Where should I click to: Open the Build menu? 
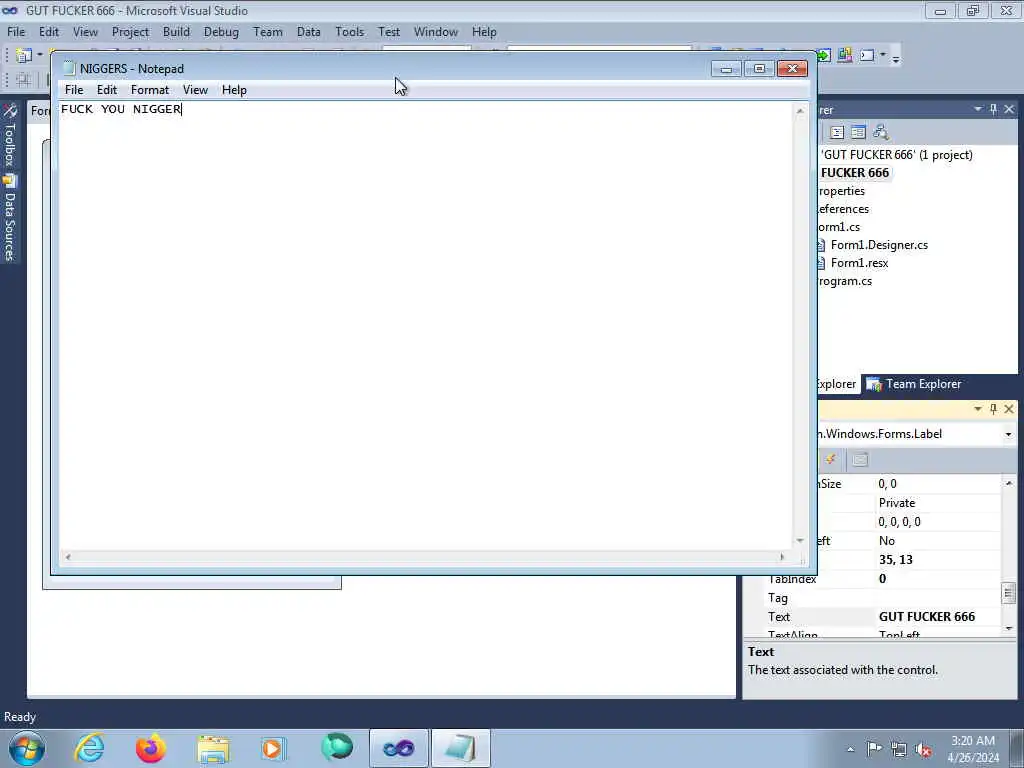176,32
